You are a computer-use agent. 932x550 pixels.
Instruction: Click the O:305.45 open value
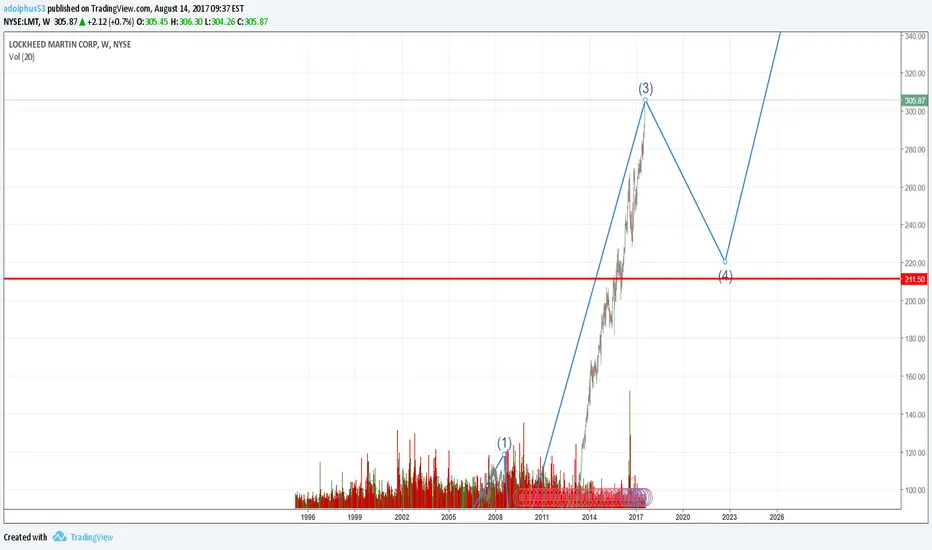152,22
